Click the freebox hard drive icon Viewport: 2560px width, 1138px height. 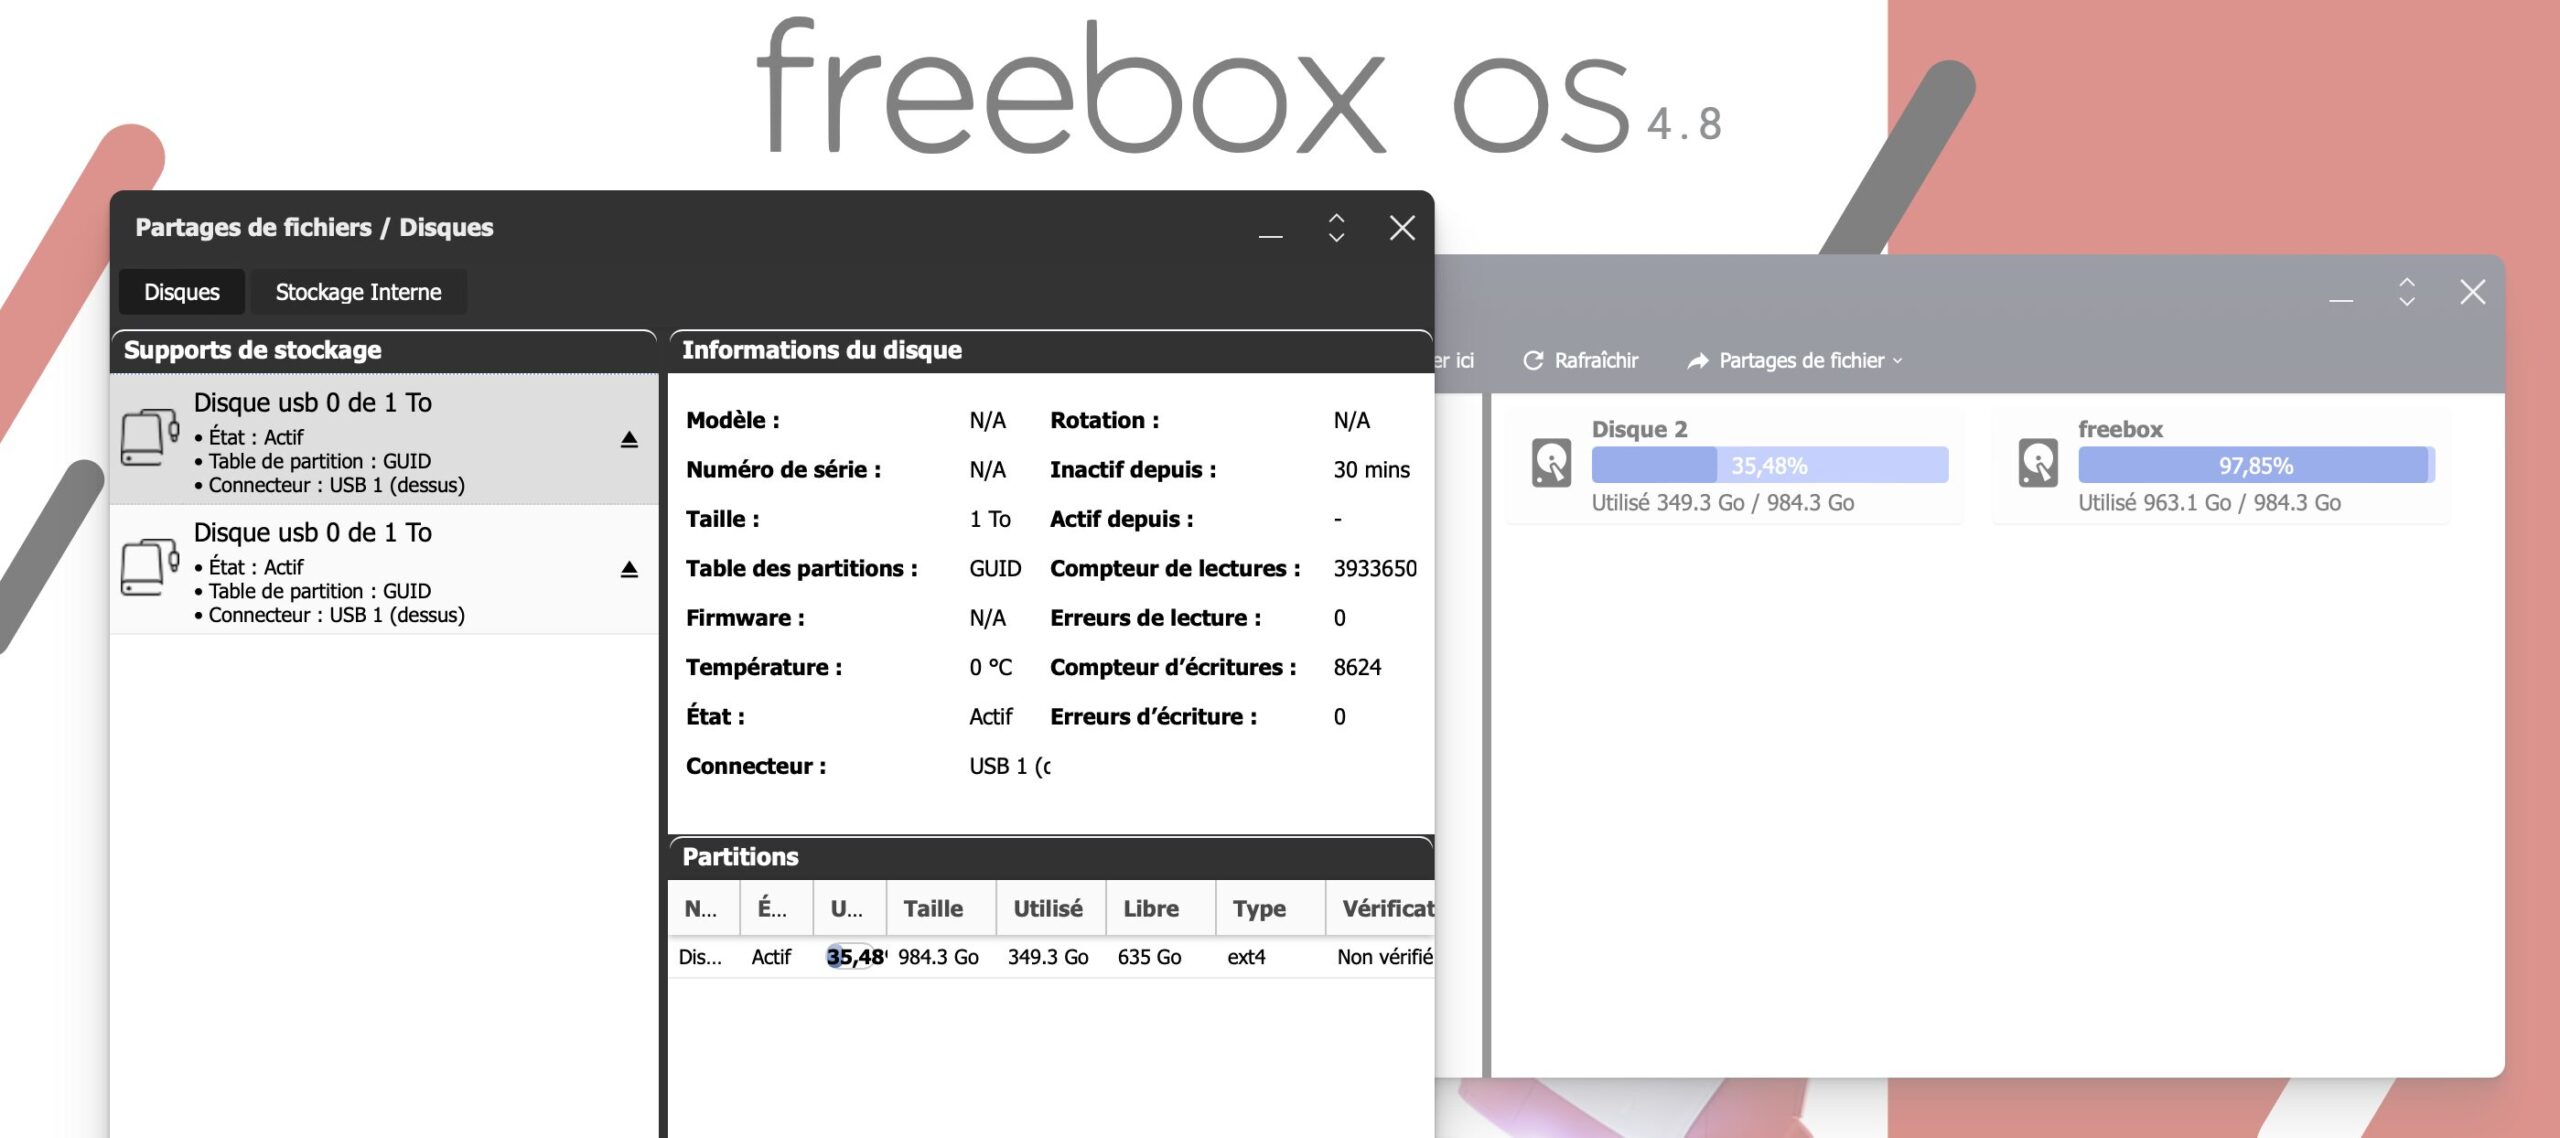[x=2037, y=463]
